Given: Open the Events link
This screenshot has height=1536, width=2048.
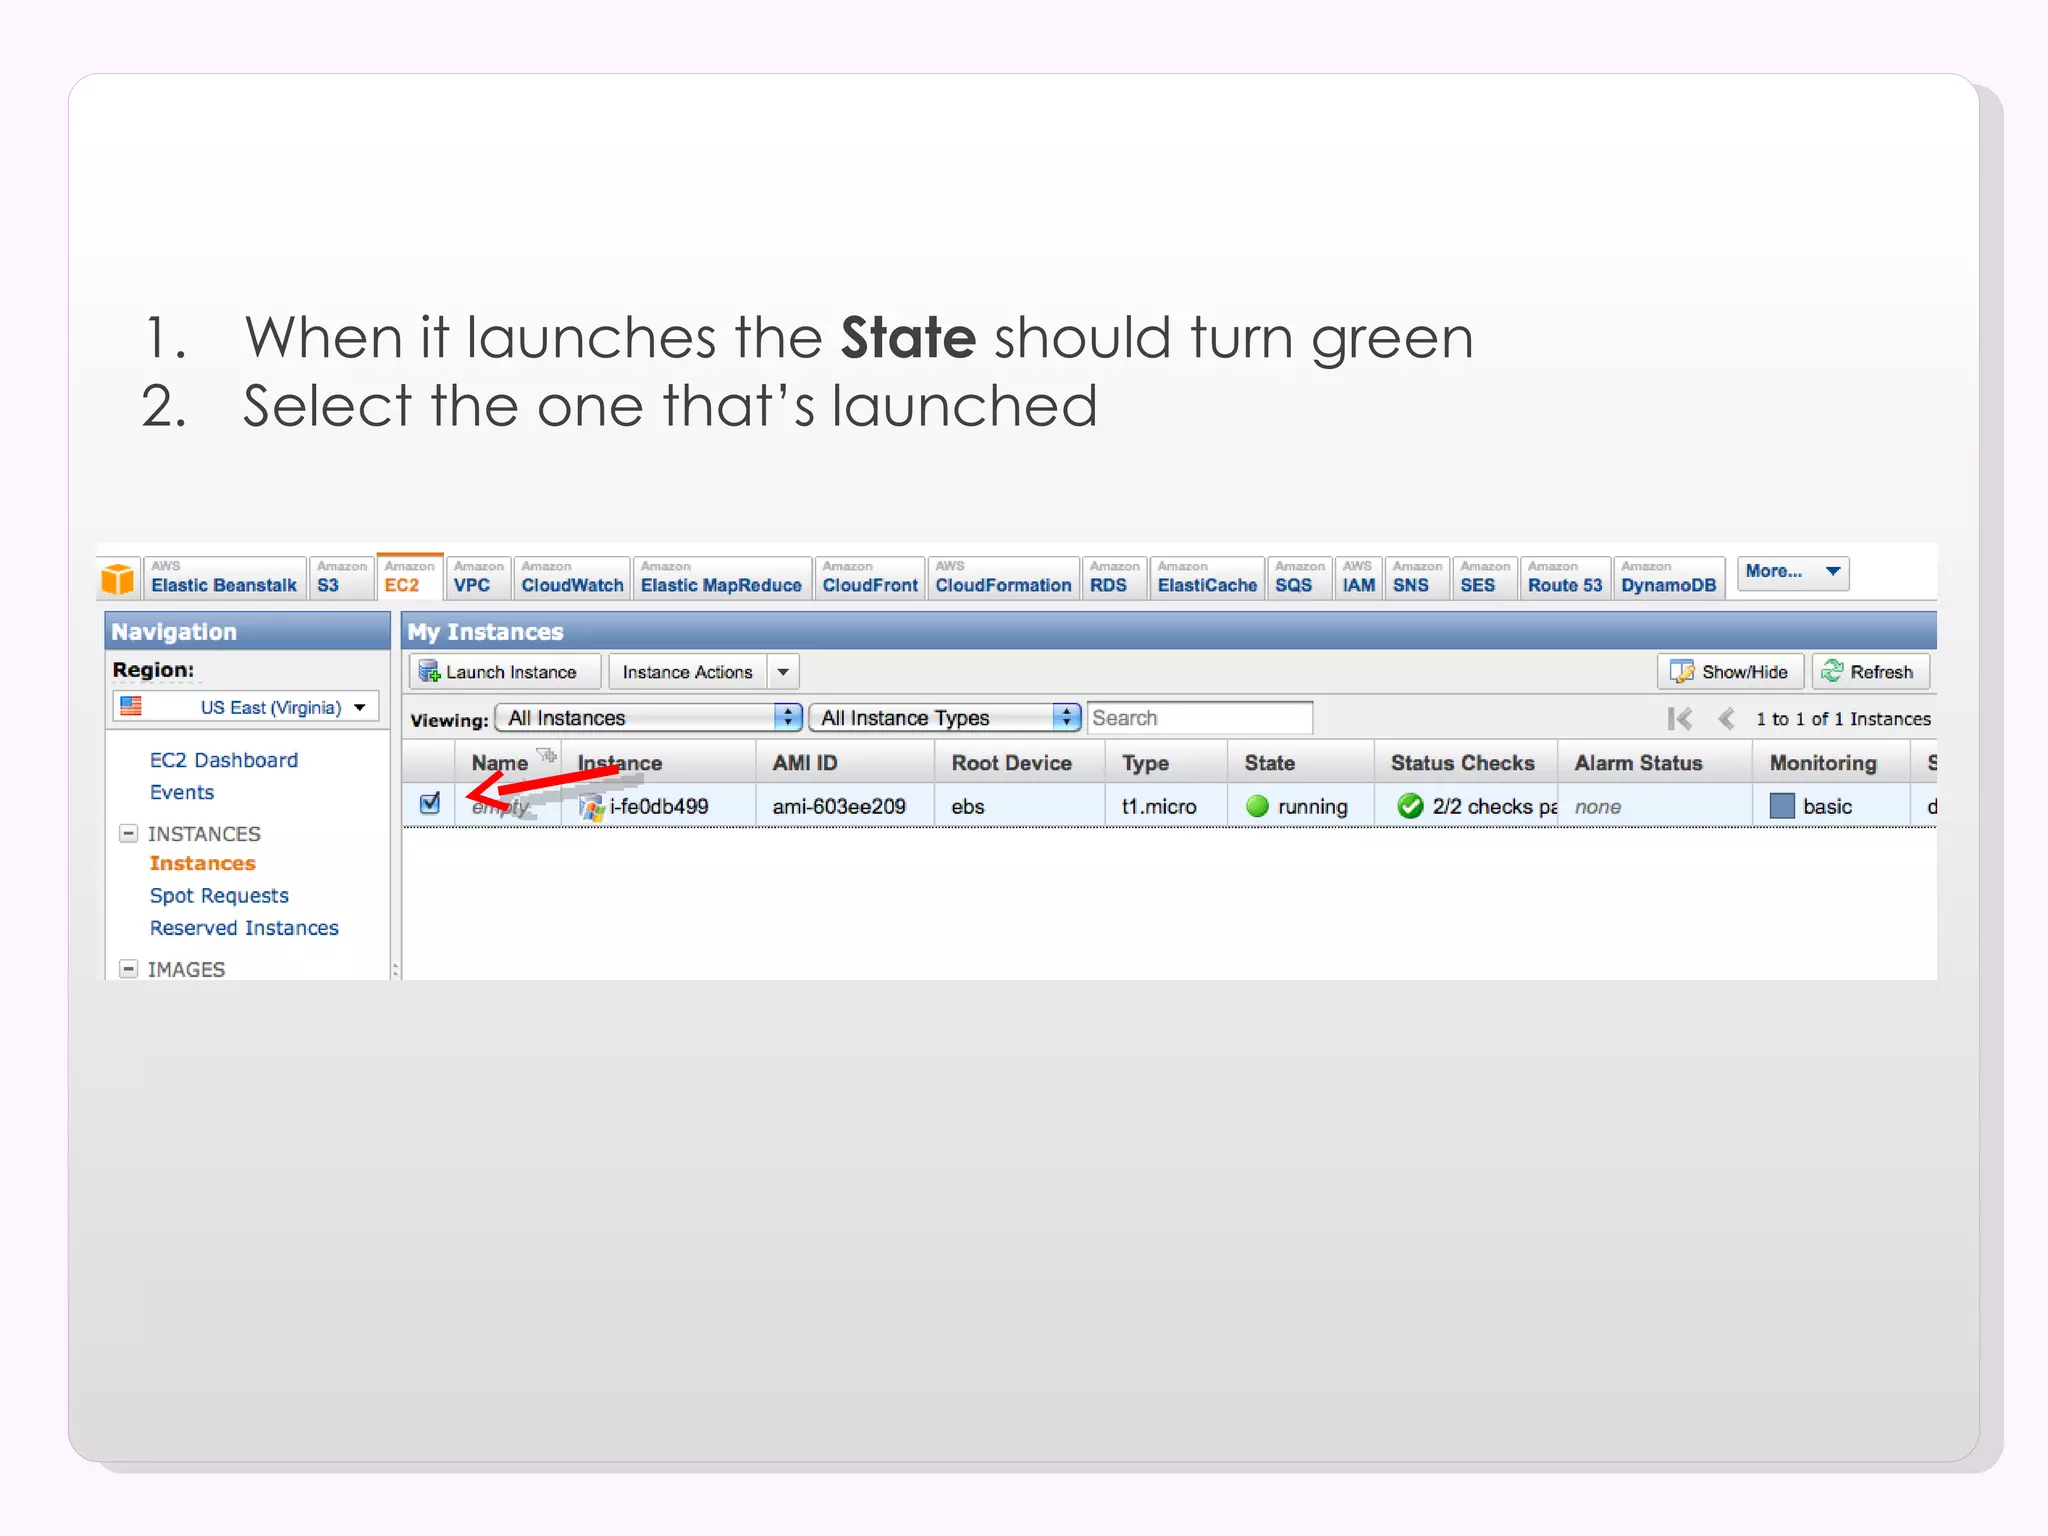Looking at the screenshot, I should tap(182, 792).
